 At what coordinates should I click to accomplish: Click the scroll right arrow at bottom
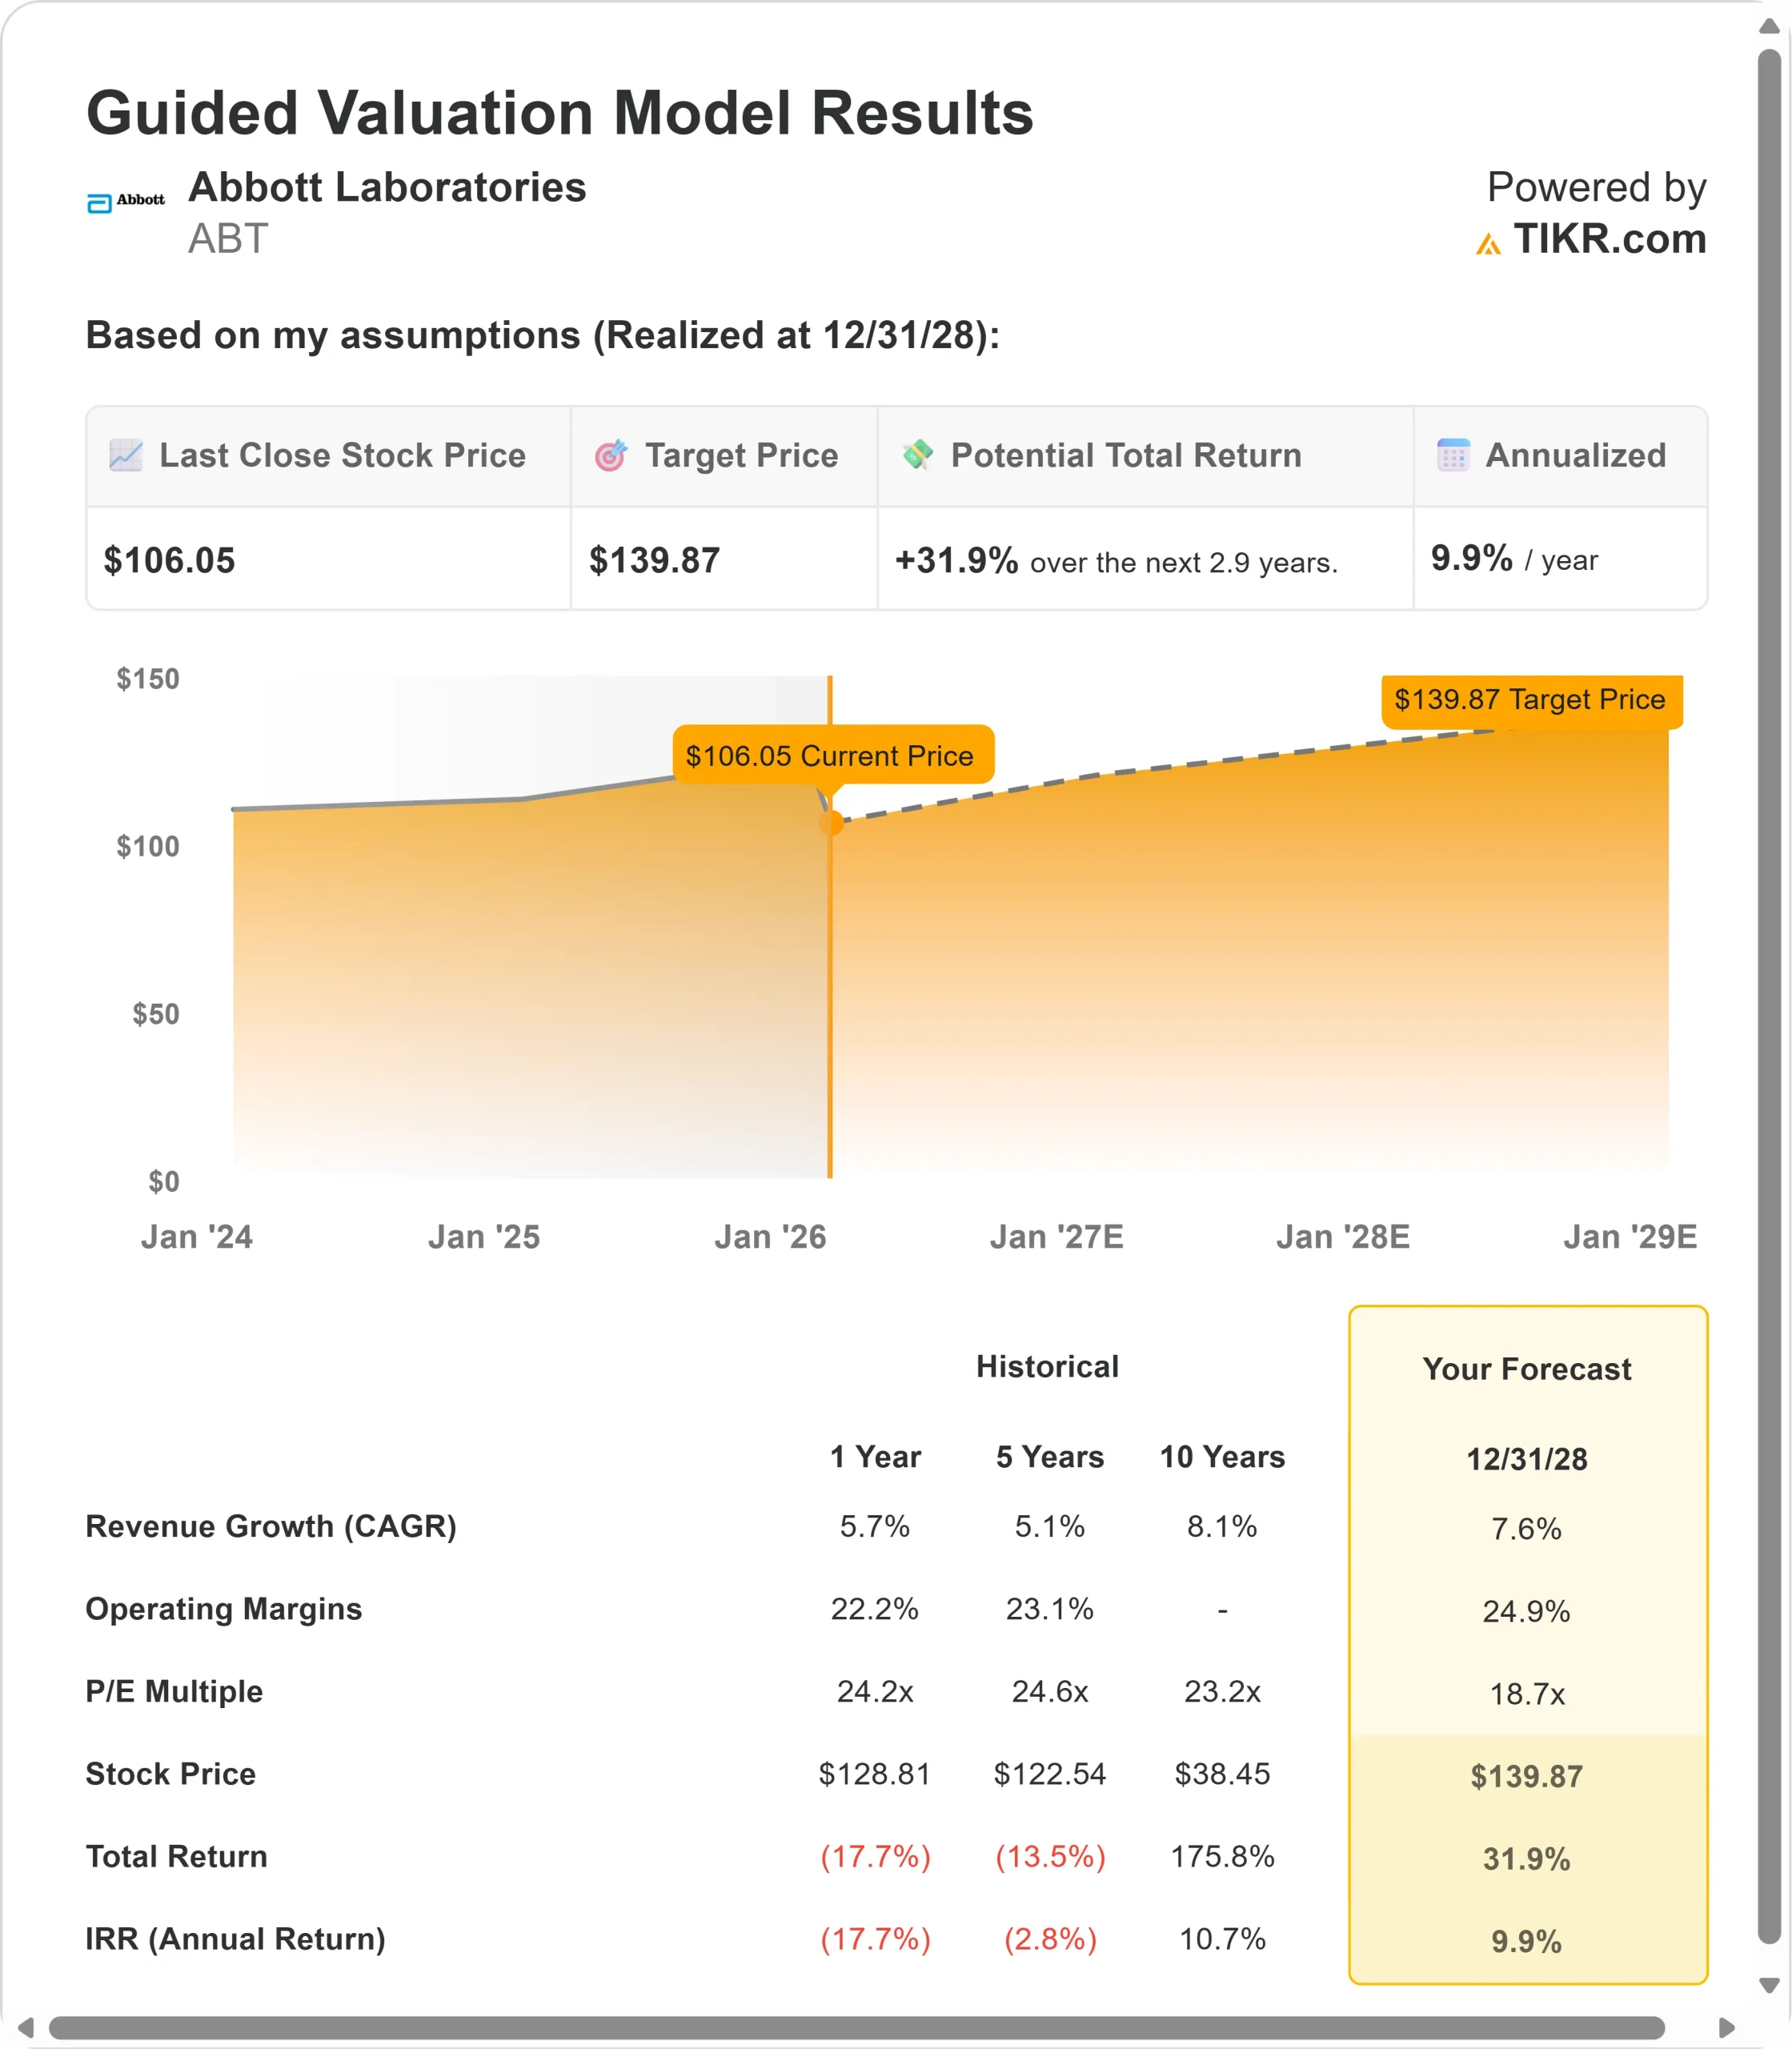tap(1726, 2027)
